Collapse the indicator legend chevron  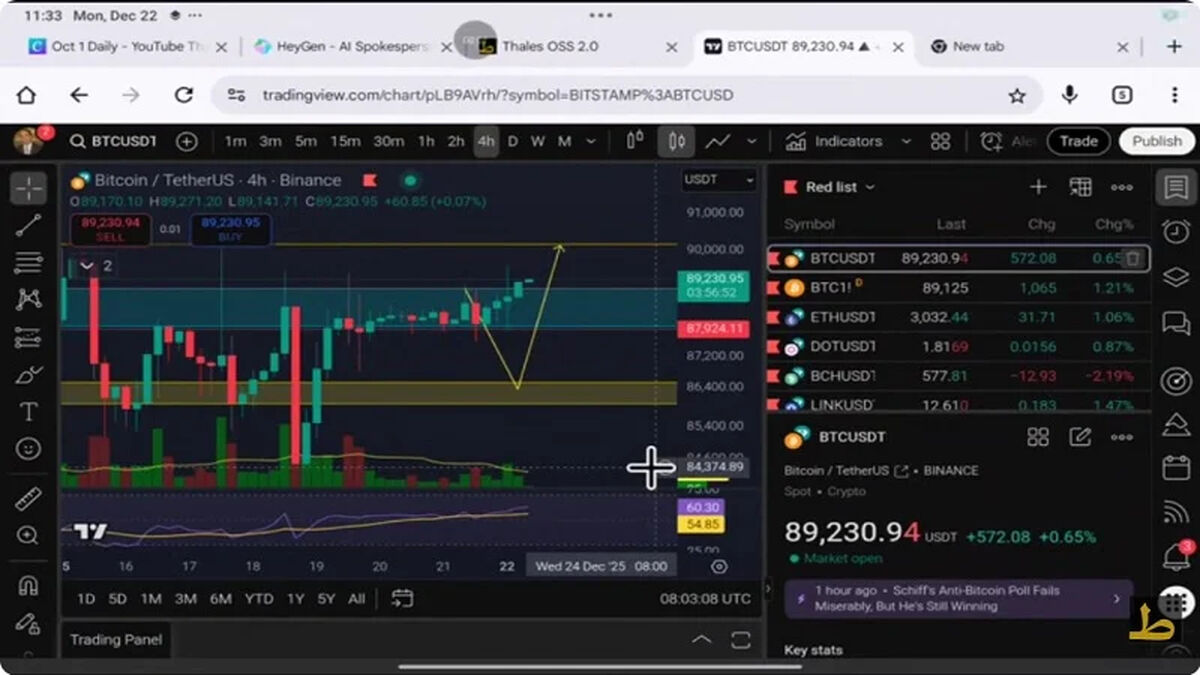point(87,266)
